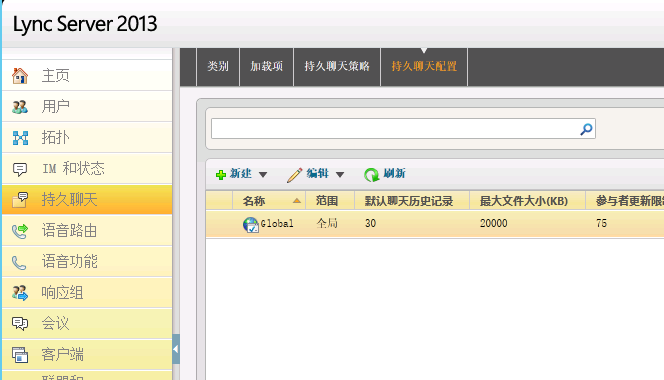The width and height of the screenshot is (664, 380).
Task: Open the 主页 navigation item
Action: [x=87, y=75]
